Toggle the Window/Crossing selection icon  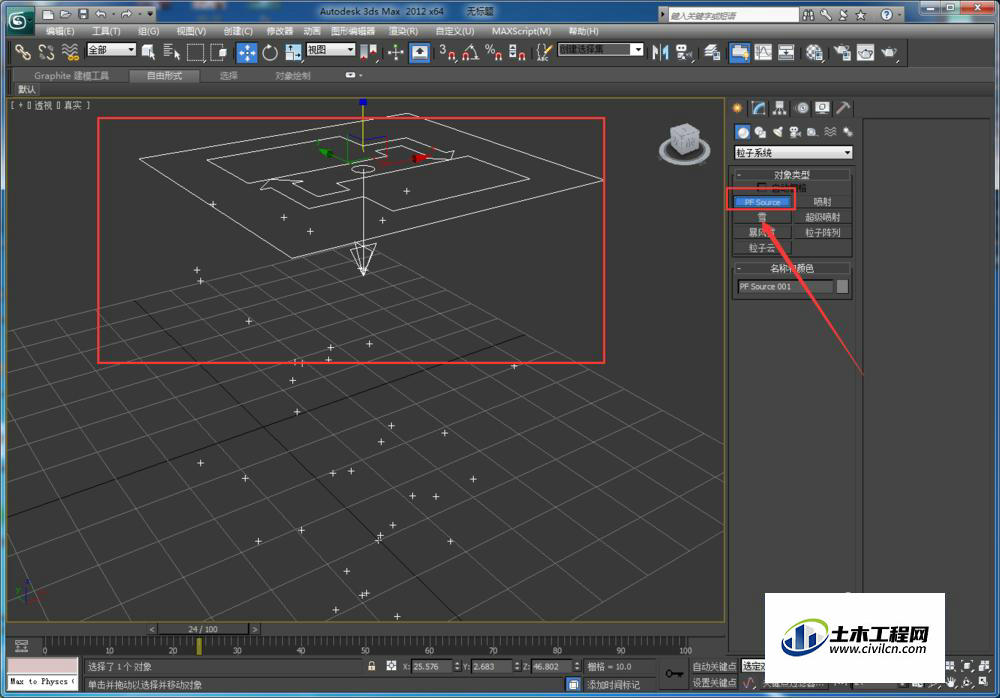pos(218,52)
